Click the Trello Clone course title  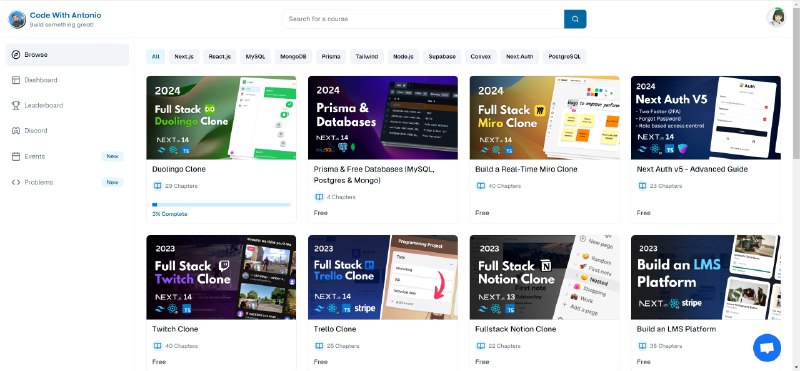tap(335, 329)
